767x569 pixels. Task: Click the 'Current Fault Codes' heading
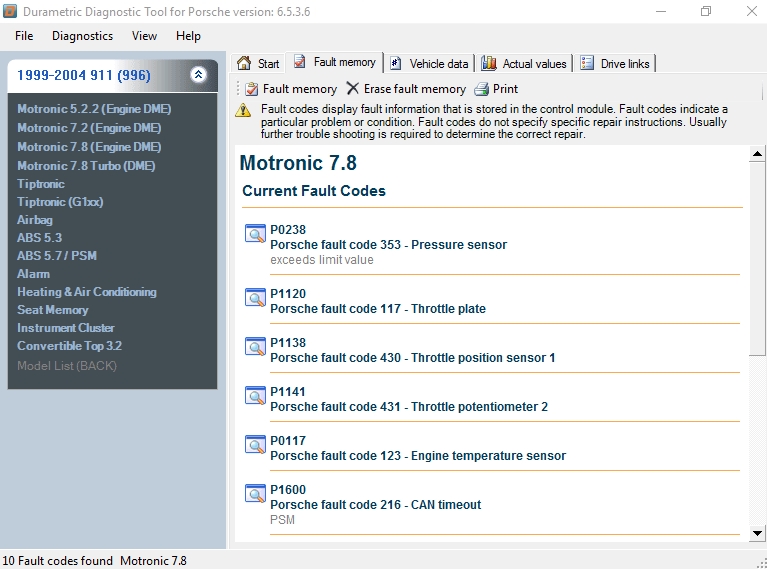tap(314, 191)
